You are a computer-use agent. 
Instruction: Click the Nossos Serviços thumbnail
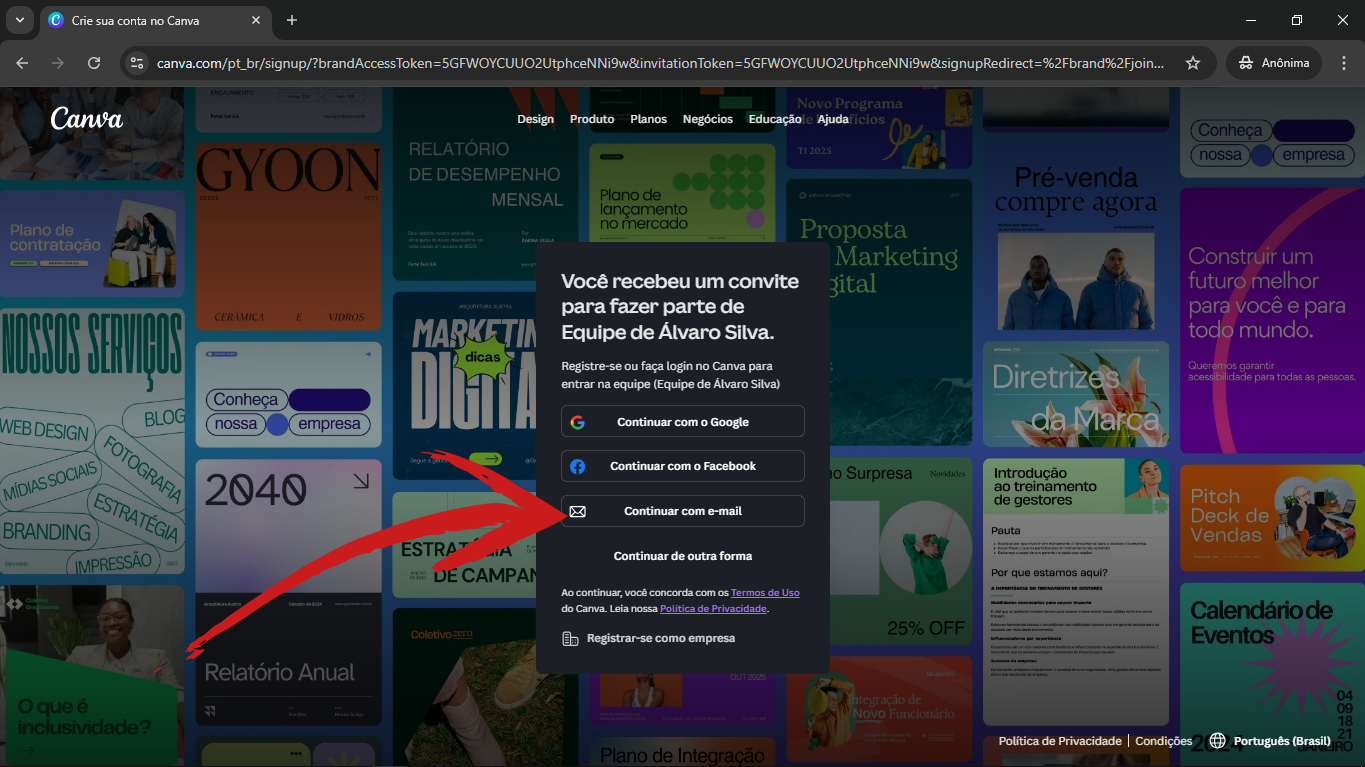[92, 443]
